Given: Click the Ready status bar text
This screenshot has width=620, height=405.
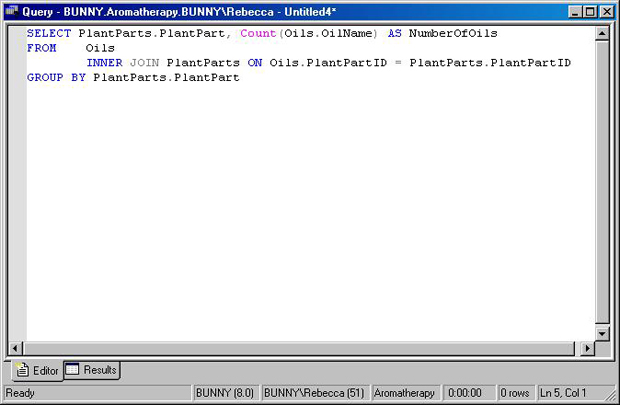Looking at the screenshot, I should point(20,393).
